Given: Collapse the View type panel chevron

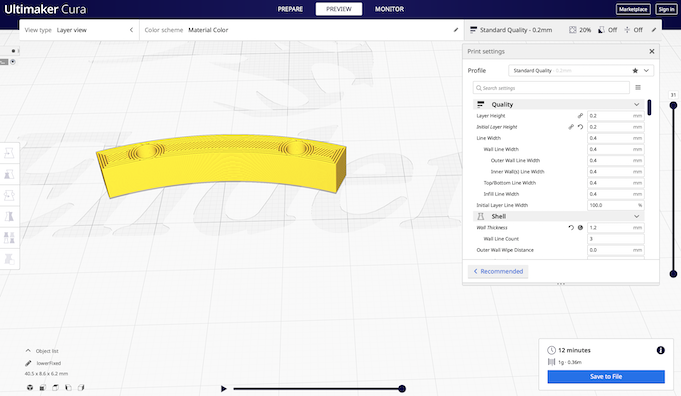Looking at the screenshot, I should tap(131, 30).
